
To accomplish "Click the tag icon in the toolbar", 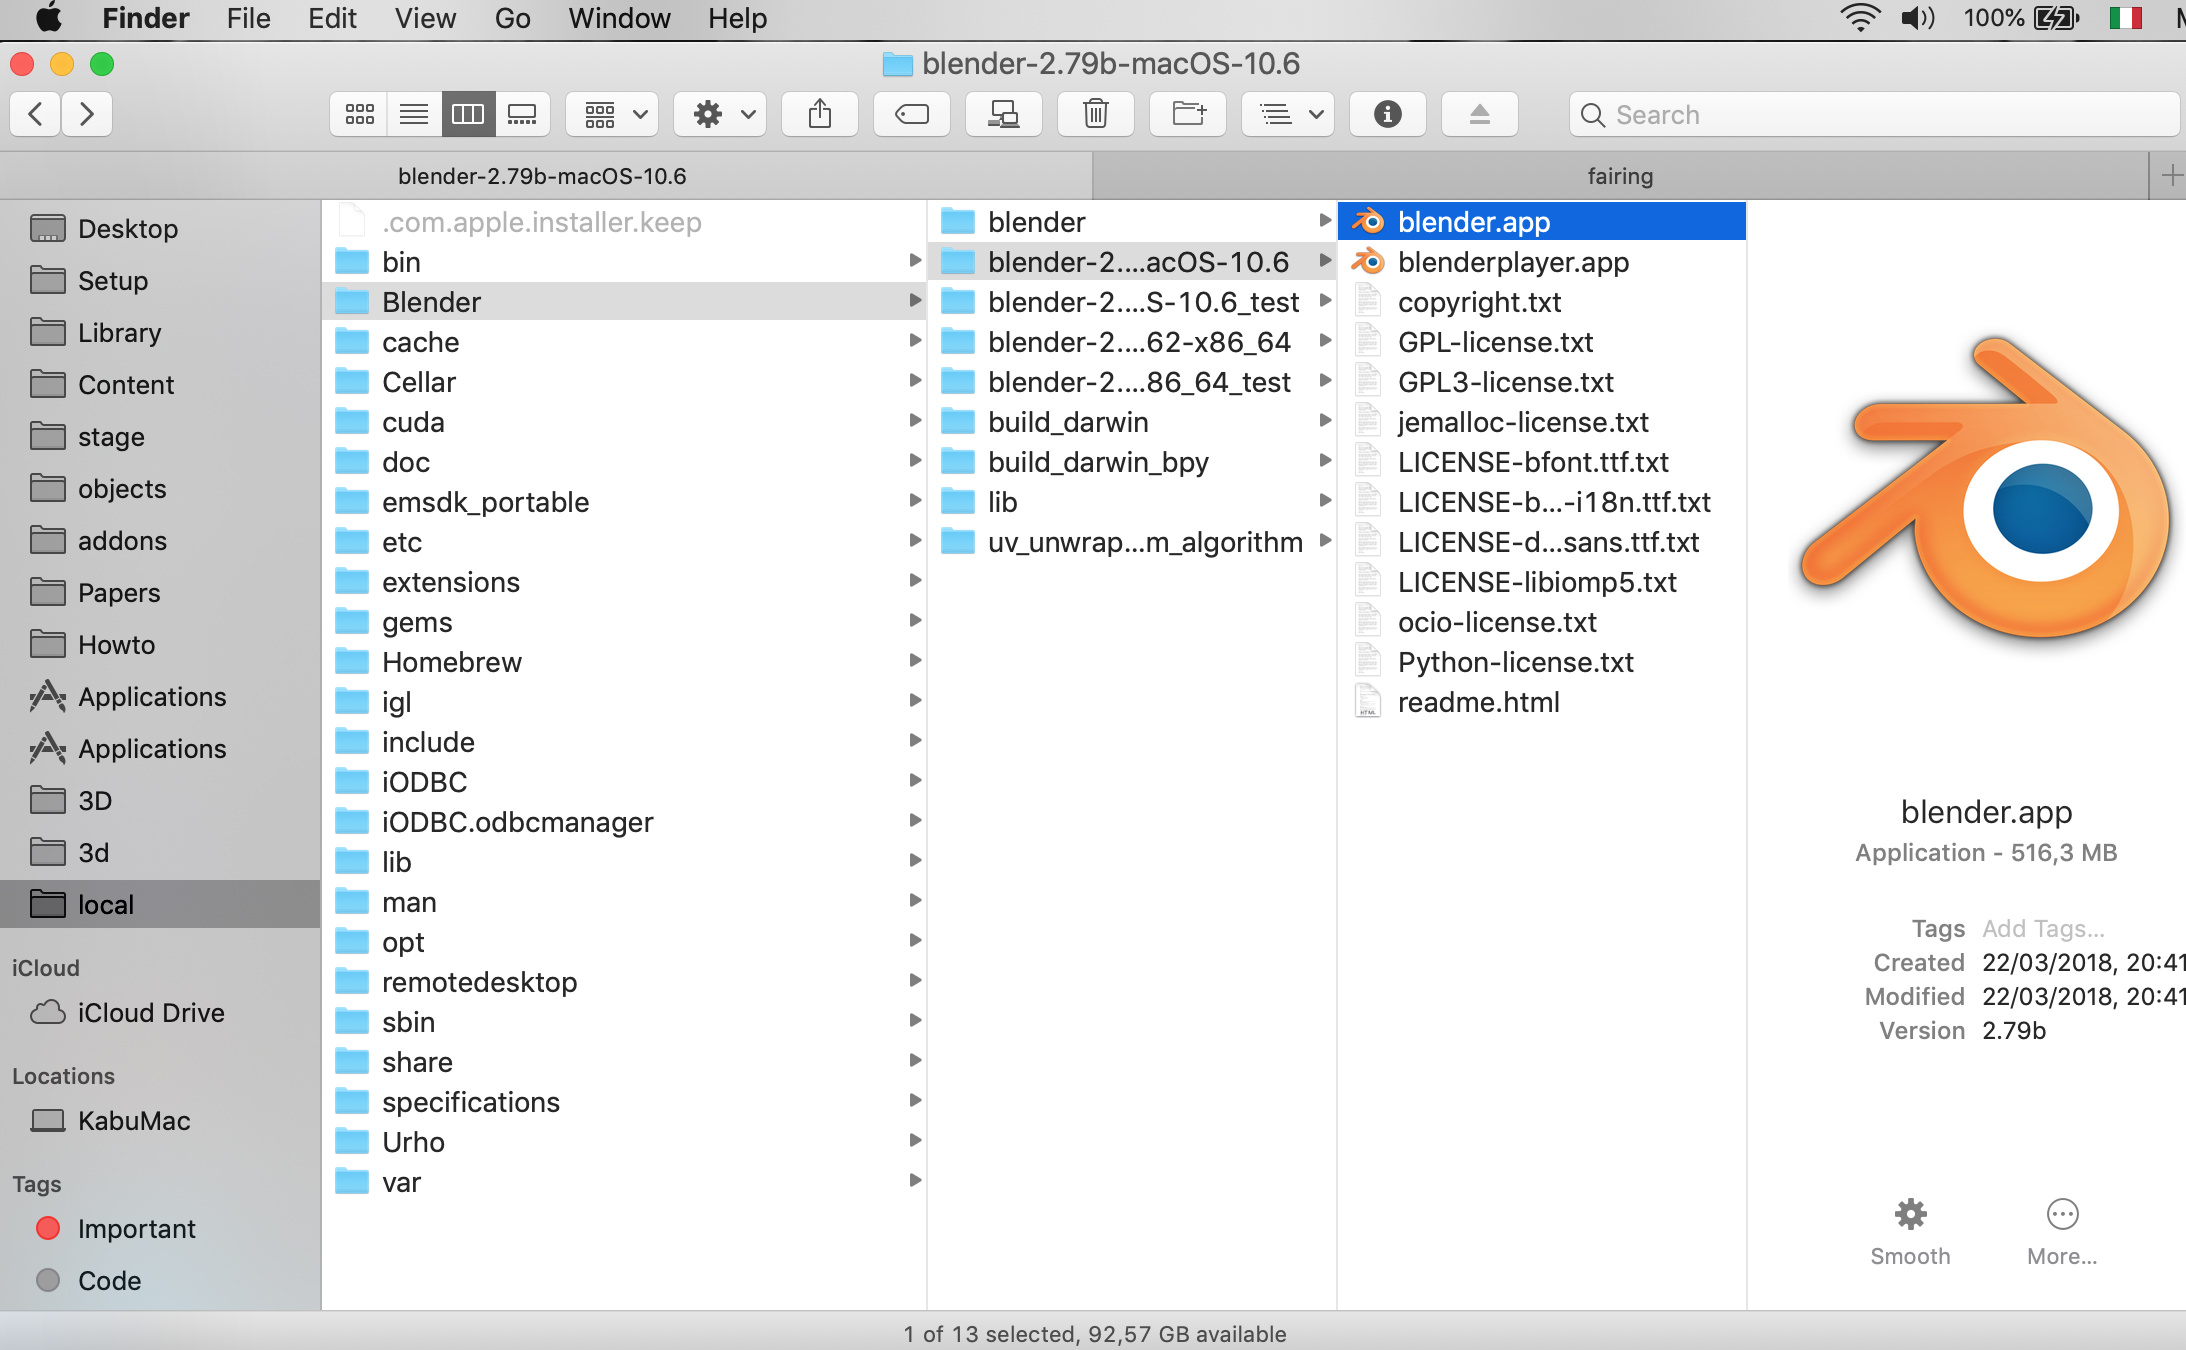I will [911, 114].
